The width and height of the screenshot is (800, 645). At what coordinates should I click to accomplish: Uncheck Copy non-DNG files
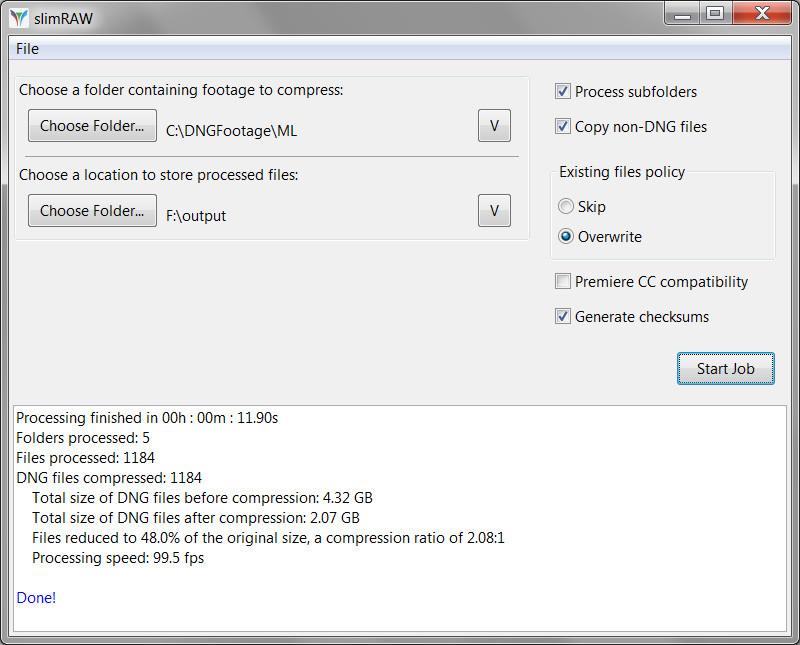coord(562,126)
